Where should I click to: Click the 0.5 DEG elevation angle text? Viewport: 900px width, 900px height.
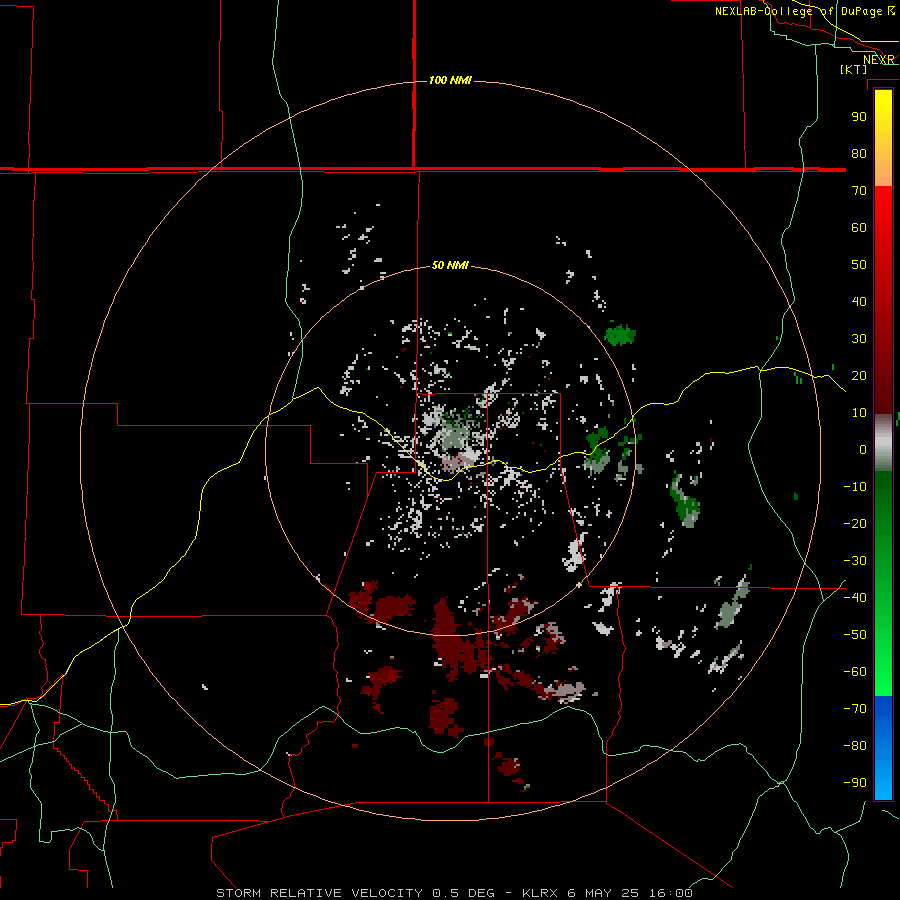point(463,893)
